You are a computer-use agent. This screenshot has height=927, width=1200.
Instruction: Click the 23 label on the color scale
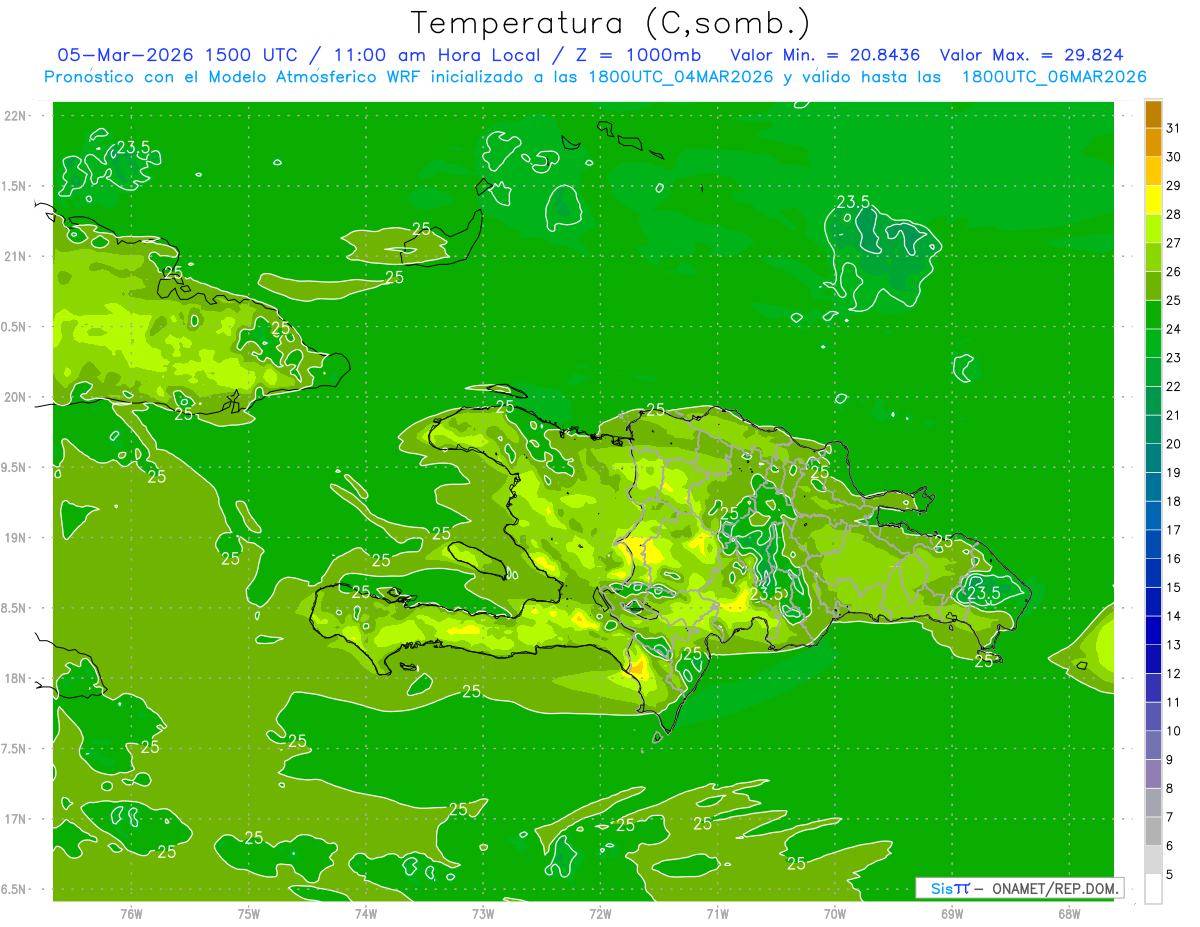pyautogui.click(x=1173, y=357)
